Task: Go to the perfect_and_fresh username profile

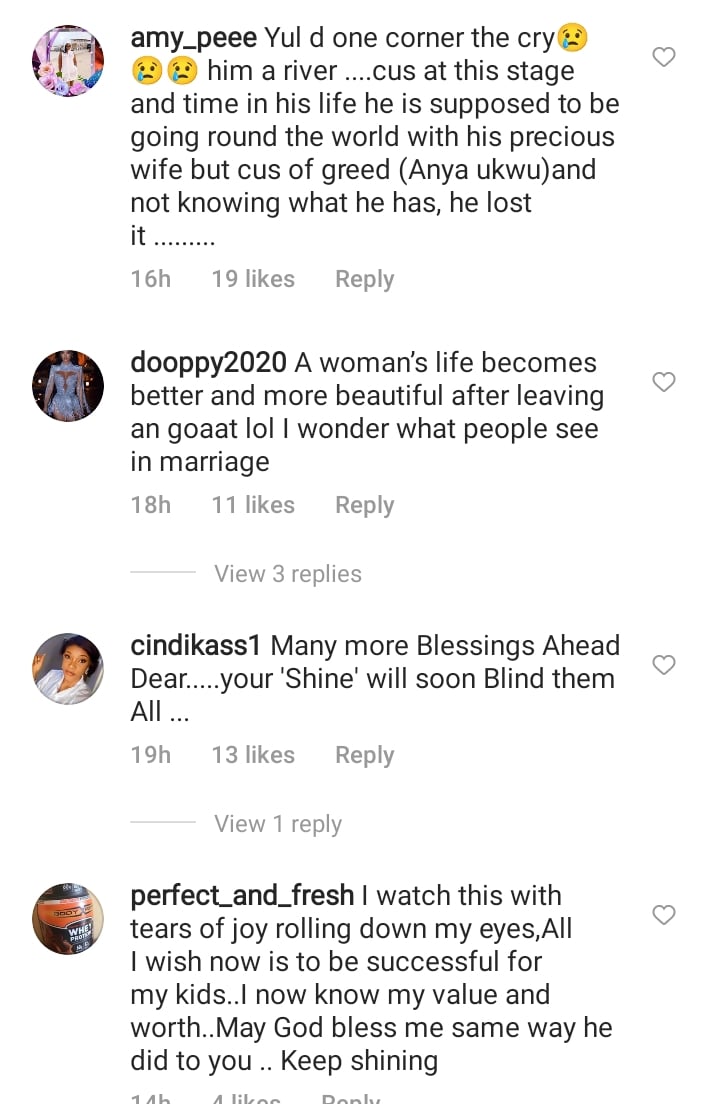Action: 242,896
